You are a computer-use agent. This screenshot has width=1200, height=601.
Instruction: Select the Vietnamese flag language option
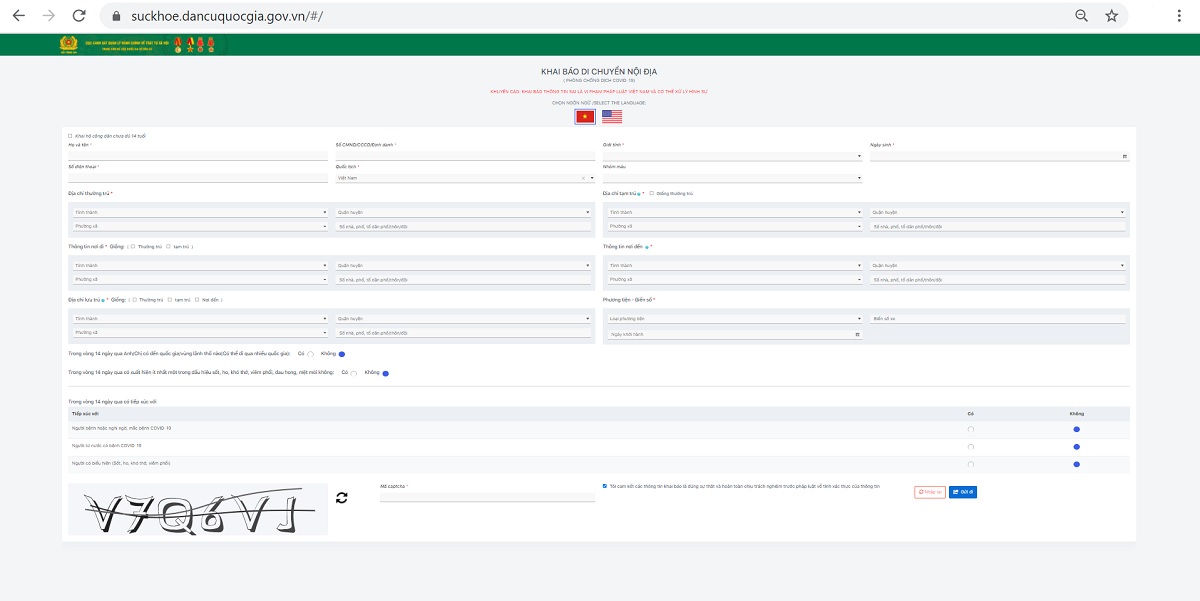coord(585,117)
